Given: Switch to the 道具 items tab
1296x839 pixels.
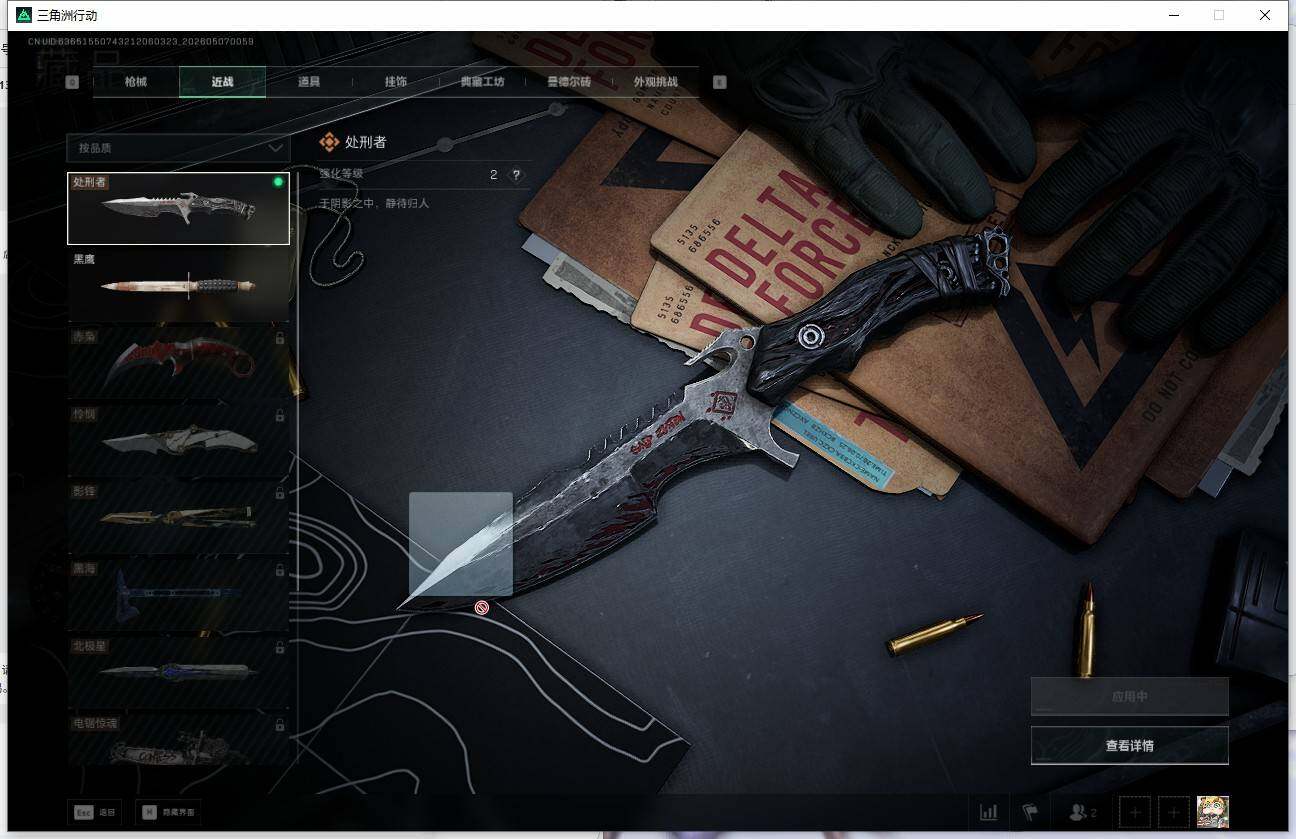Looking at the screenshot, I should [309, 82].
